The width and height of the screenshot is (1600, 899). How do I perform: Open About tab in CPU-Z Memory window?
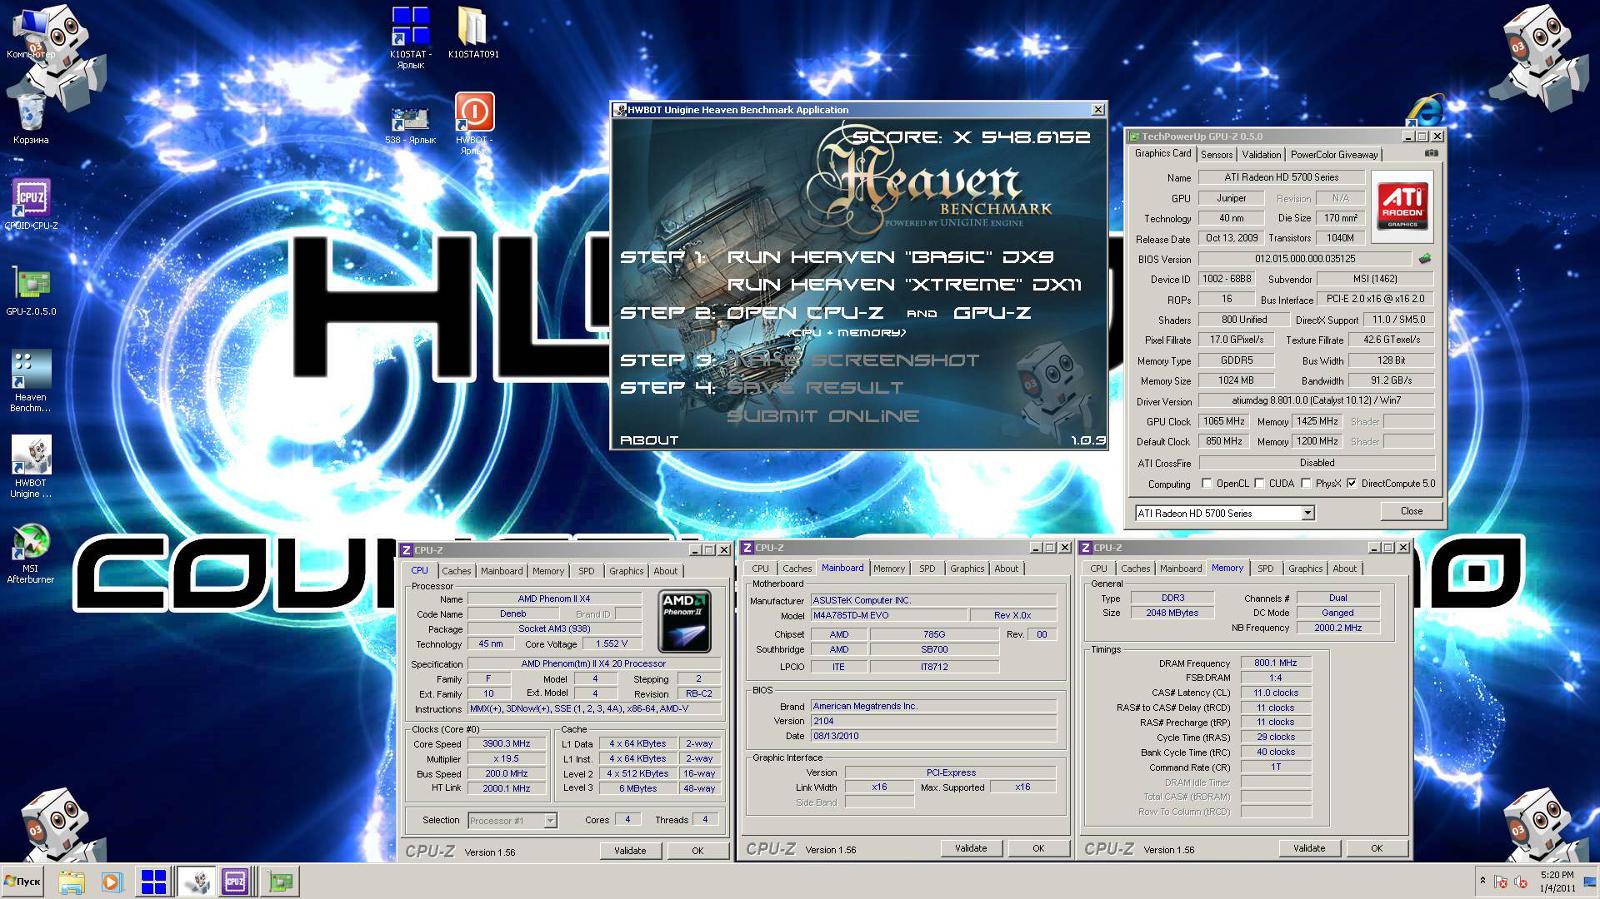coord(1345,569)
